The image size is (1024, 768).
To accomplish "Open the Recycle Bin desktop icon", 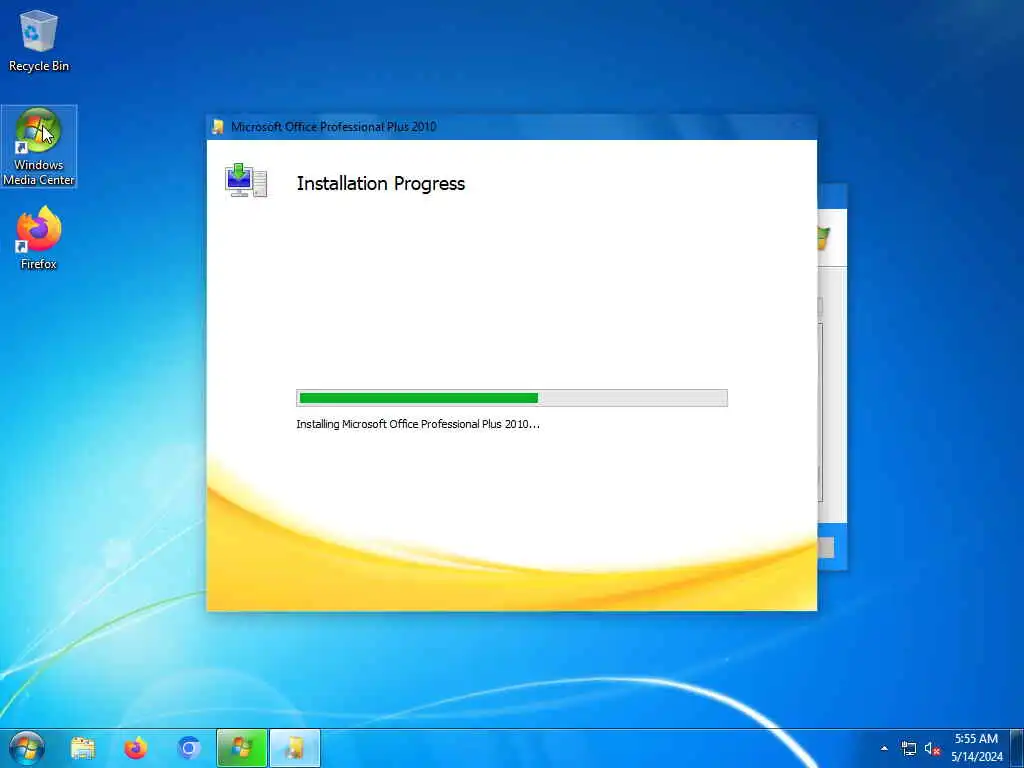I will [39, 40].
